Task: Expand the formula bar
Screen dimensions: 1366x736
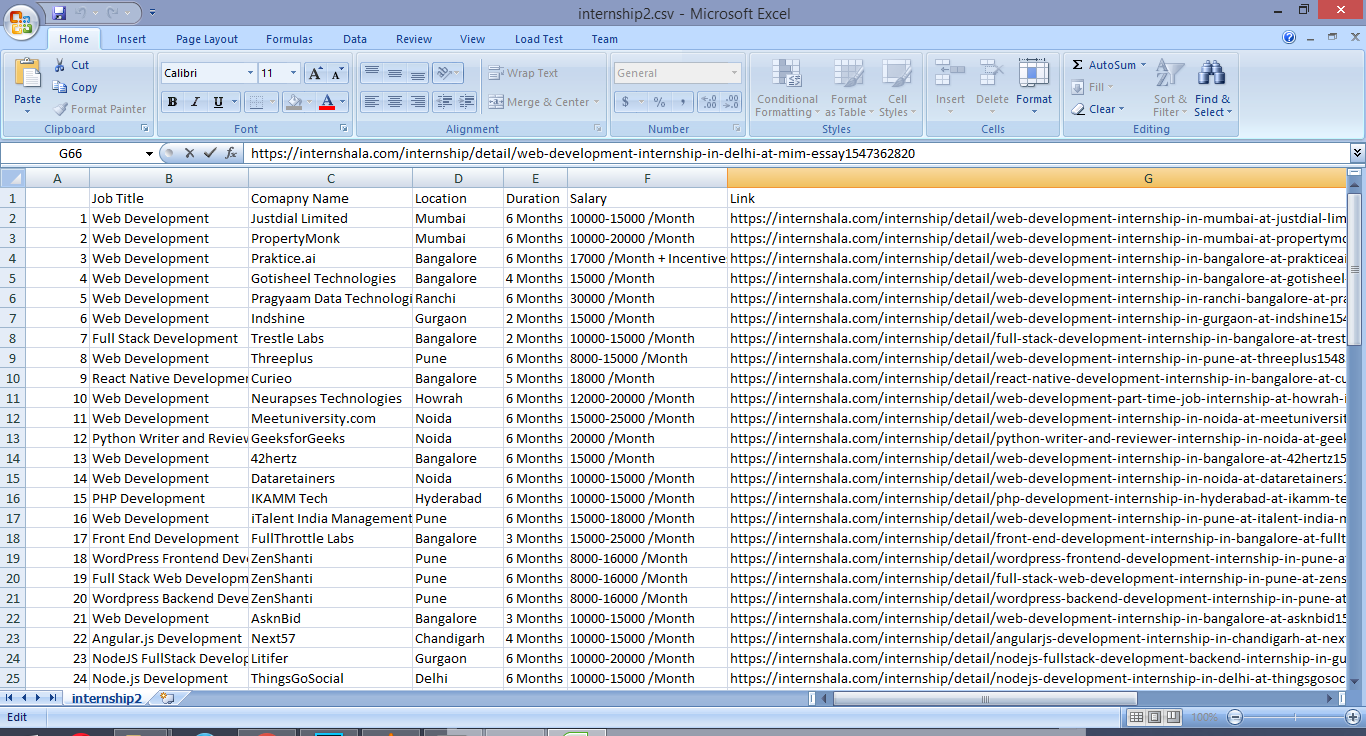Action: pos(1357,153)
